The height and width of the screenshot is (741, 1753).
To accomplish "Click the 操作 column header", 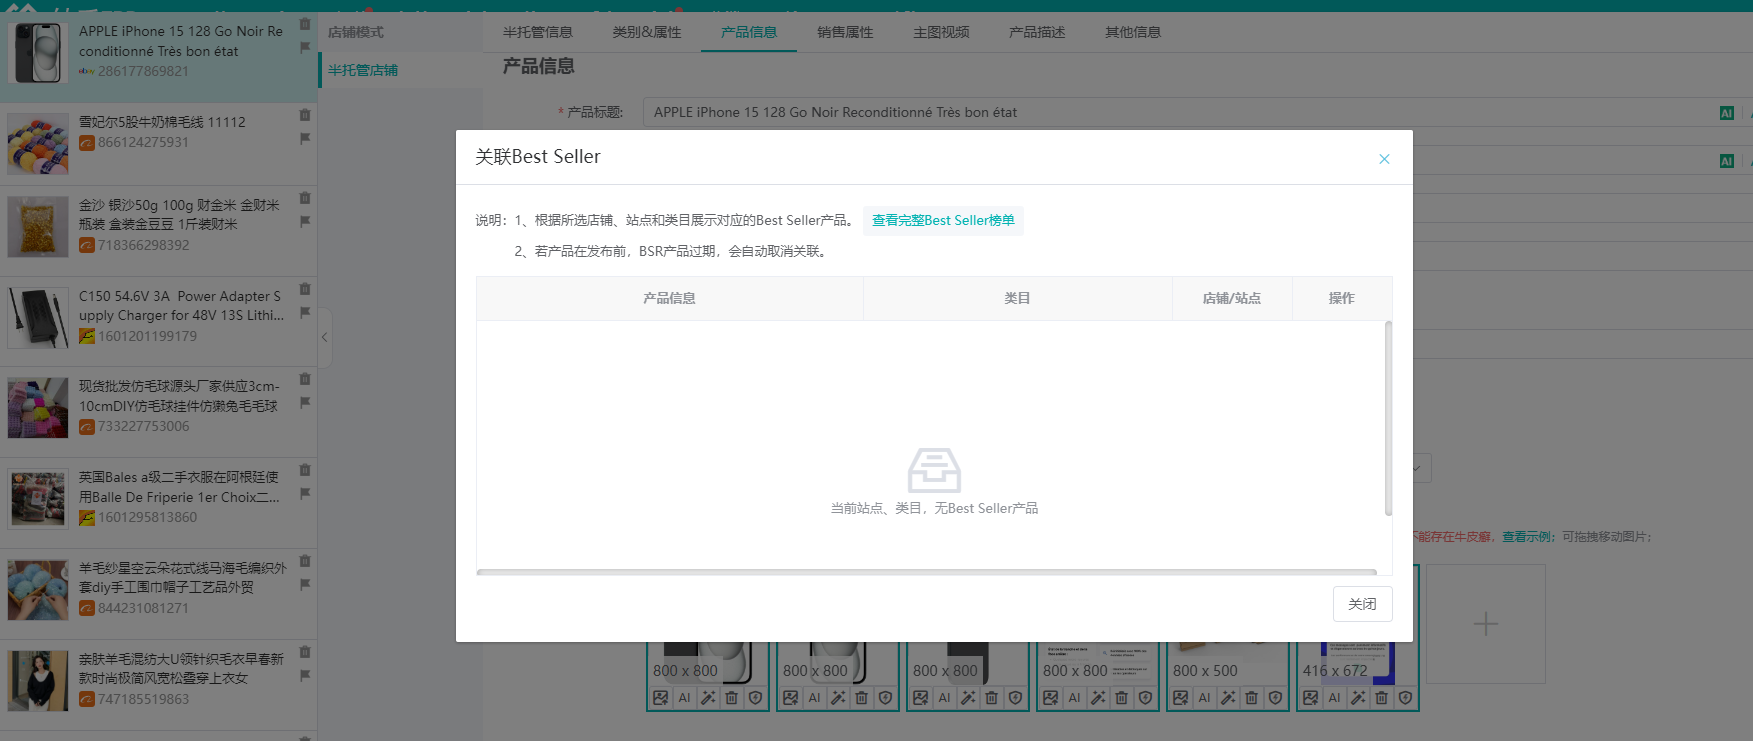I will (x=1341, y=298).
